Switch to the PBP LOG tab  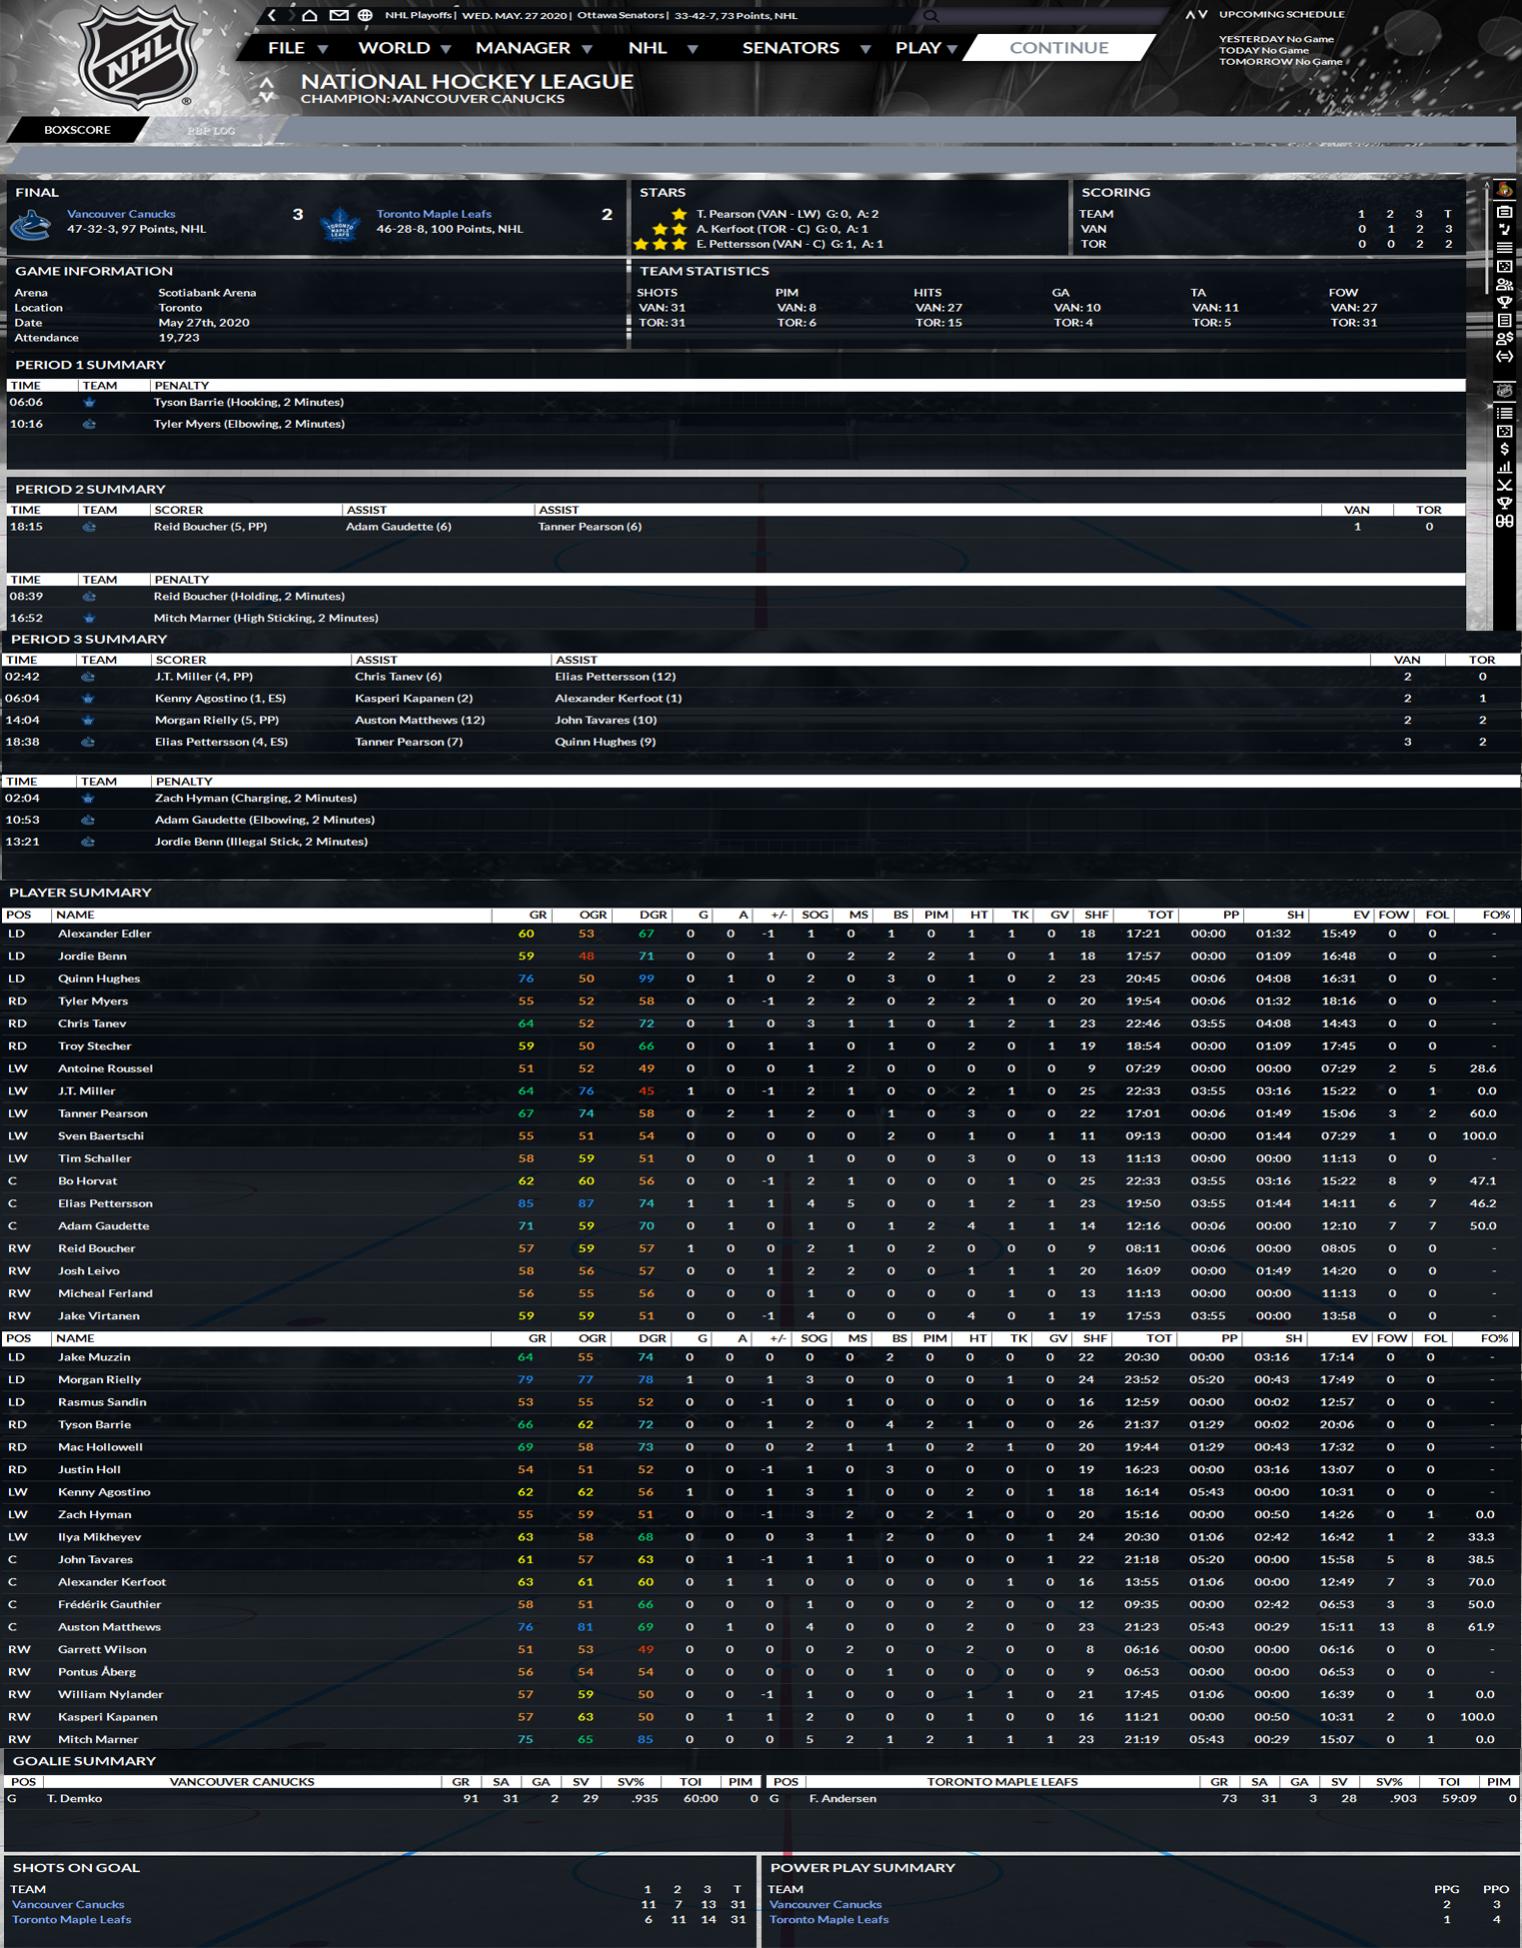[211, 130]
